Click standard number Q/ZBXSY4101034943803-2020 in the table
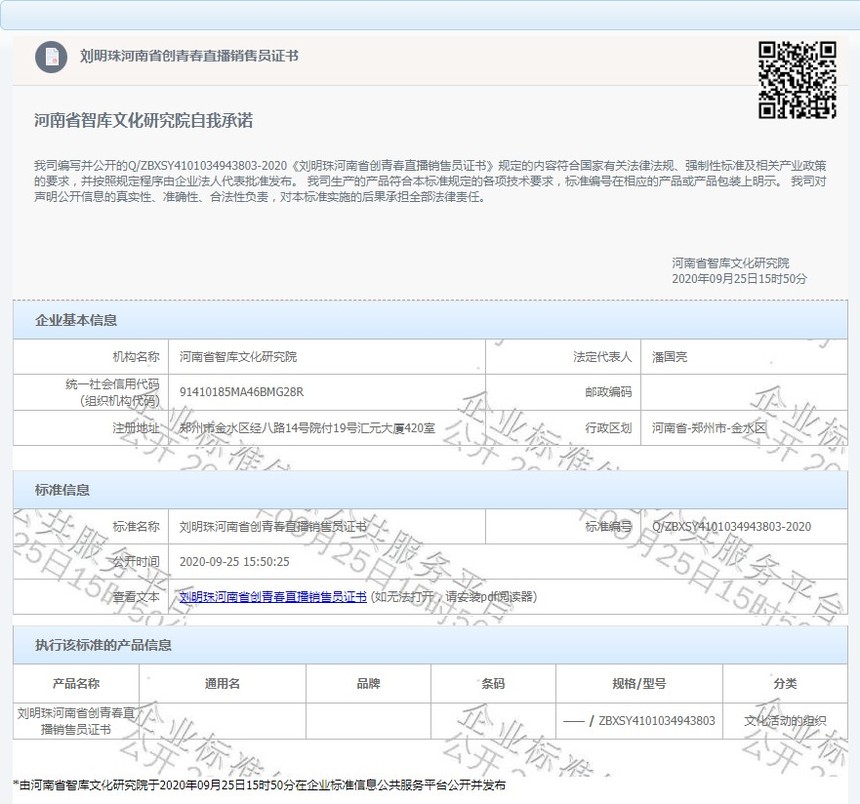The height and width of the screenshot is (804, 860). (731, 526)
